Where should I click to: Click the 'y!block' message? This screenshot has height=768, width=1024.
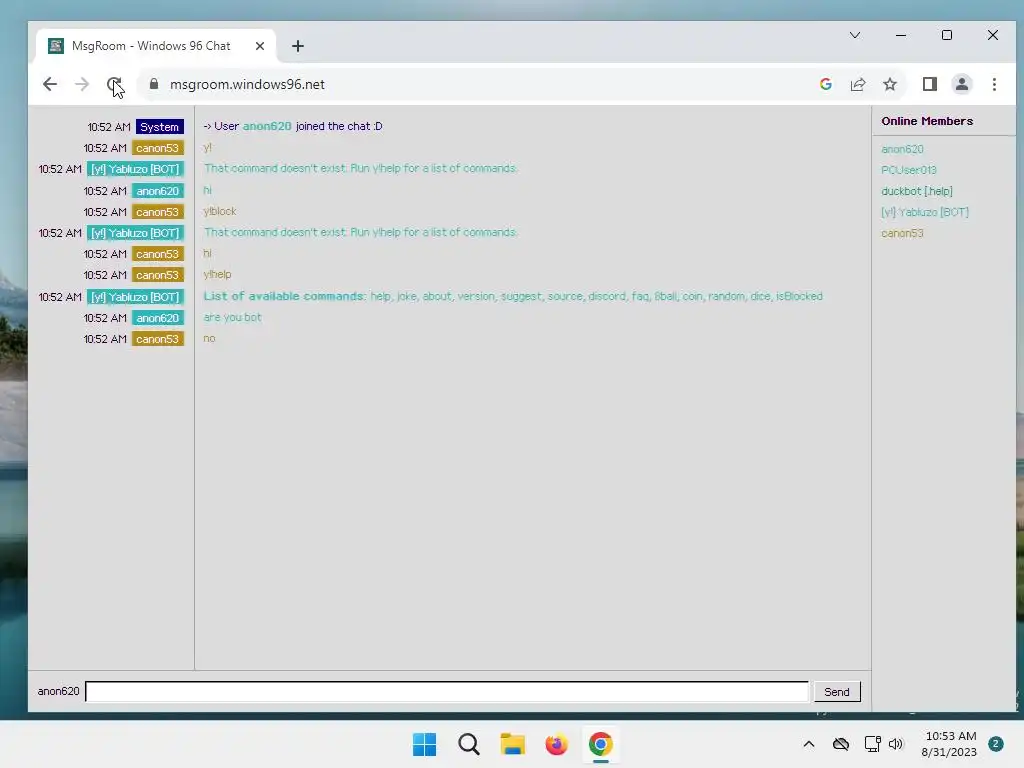(219, 212)
